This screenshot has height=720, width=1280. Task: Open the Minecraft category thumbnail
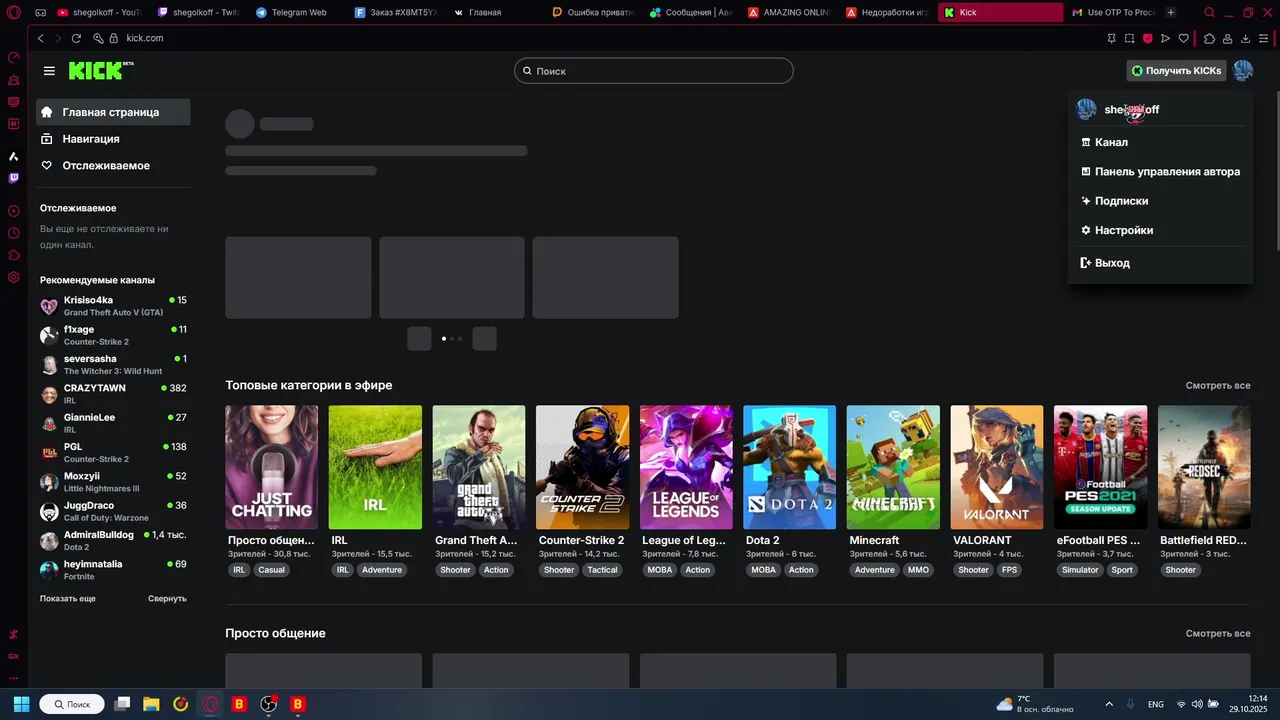click(x=893, y=467)
